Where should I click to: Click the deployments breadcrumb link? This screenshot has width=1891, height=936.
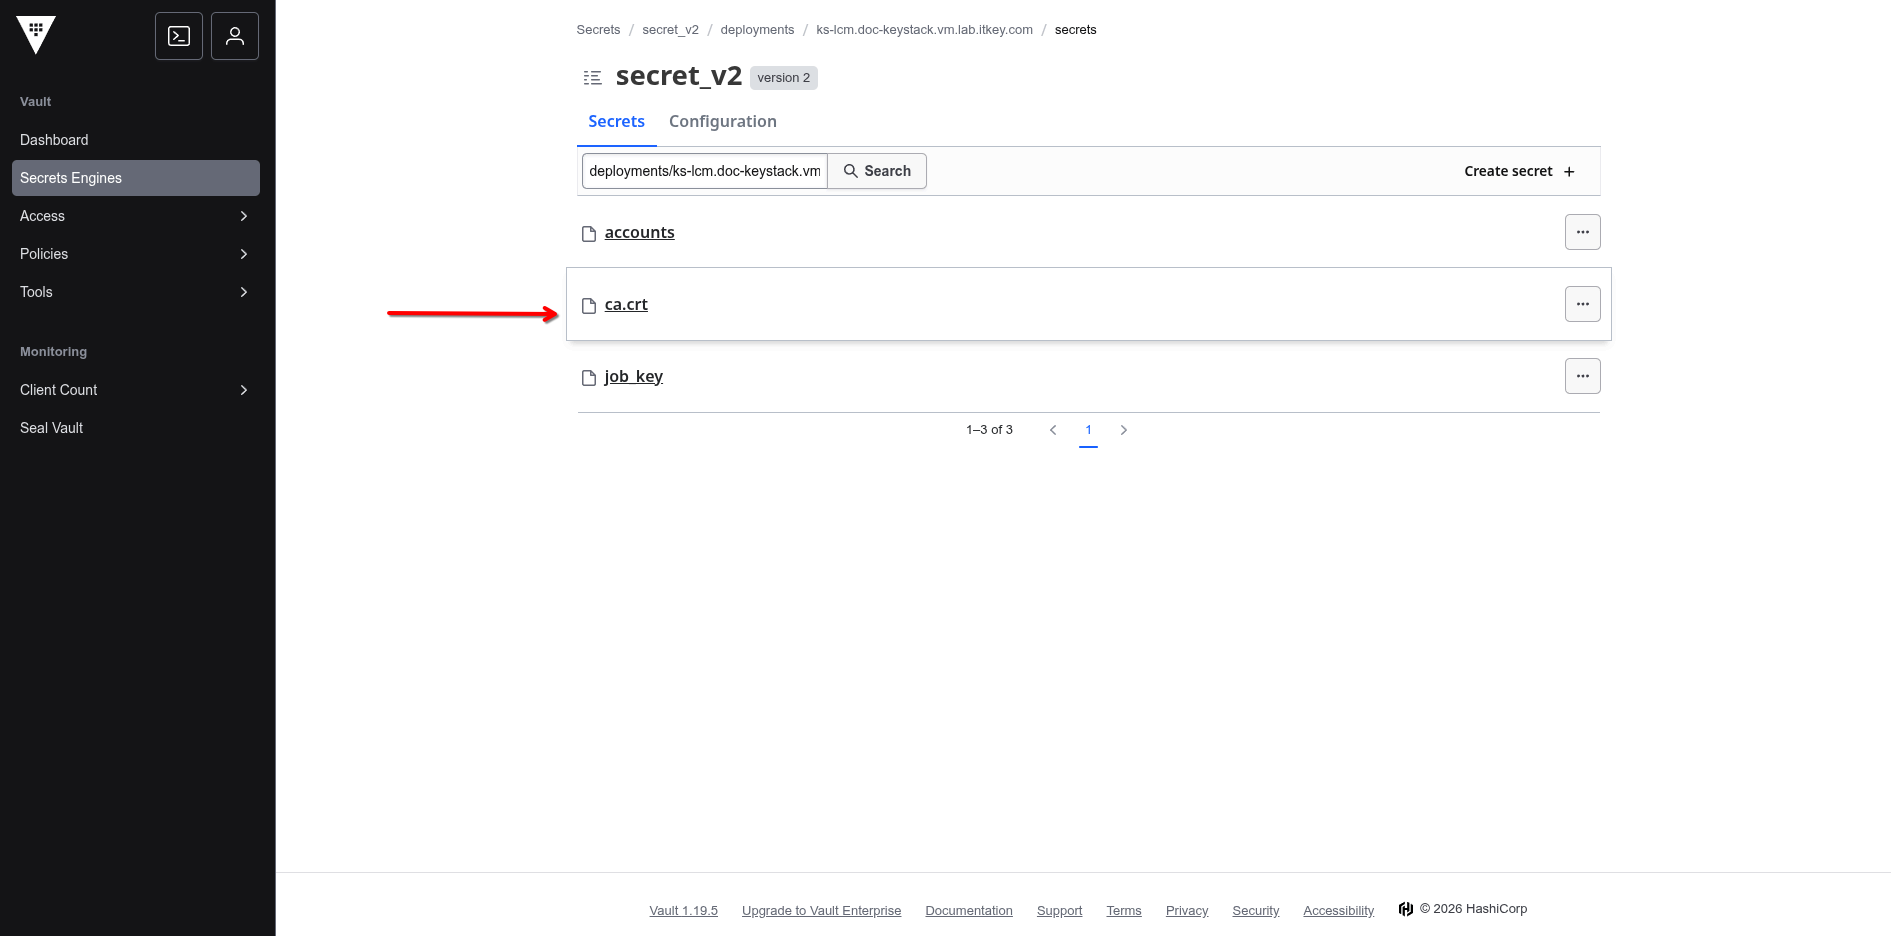[757, 30]
